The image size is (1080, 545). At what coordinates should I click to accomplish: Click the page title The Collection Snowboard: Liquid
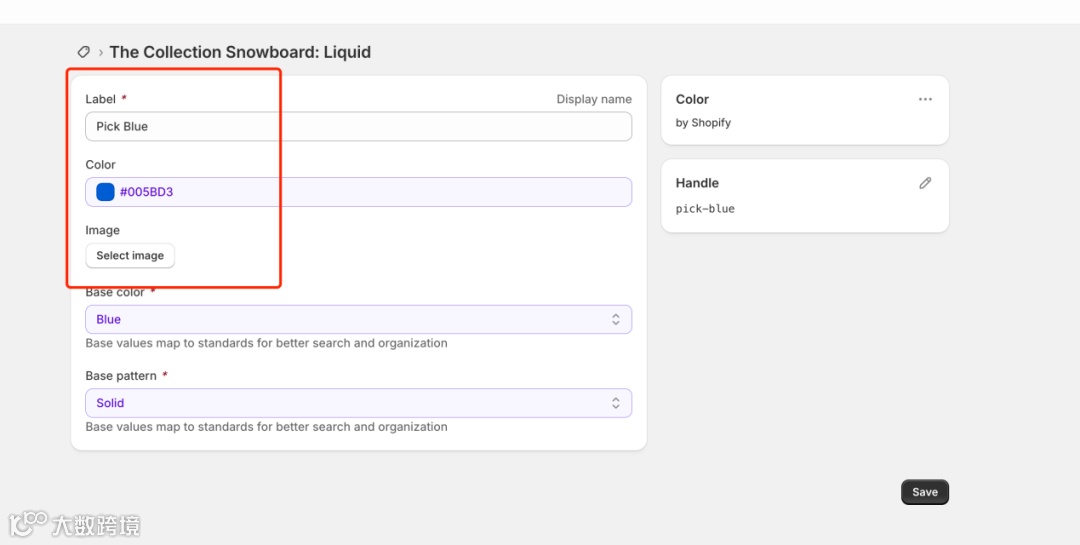pyautogui.click(x=240, y=52)
